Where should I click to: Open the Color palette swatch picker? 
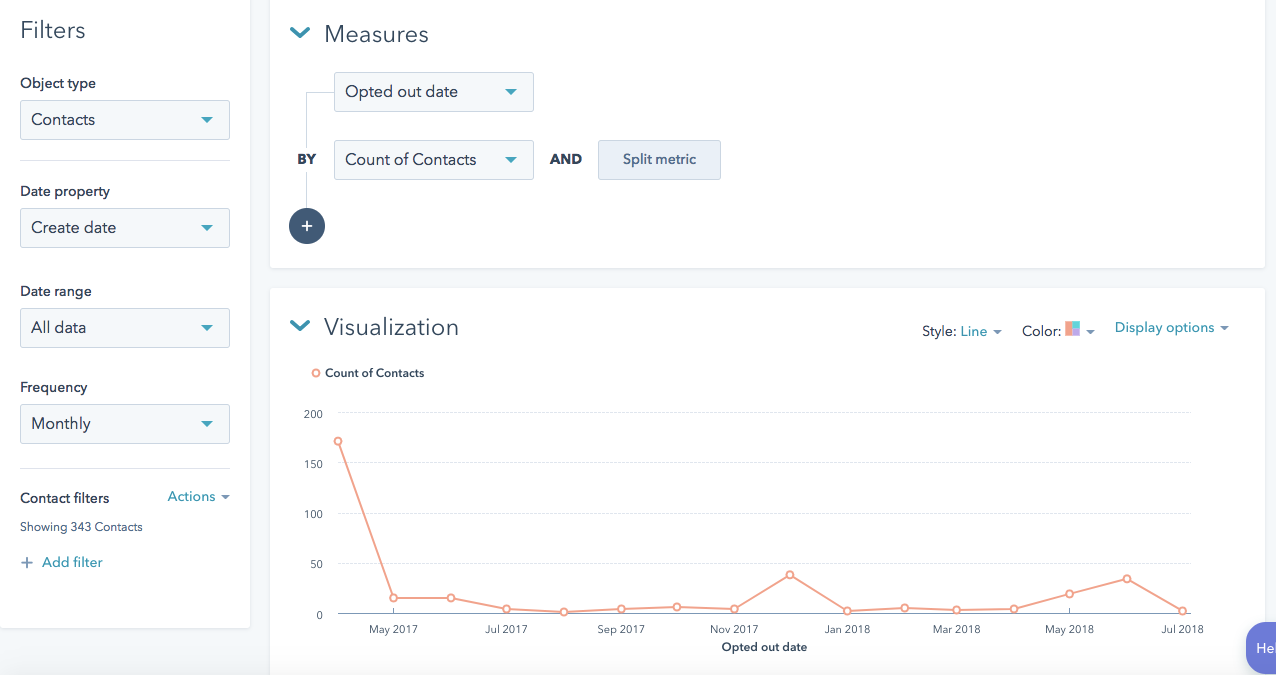pos(1079,329)
